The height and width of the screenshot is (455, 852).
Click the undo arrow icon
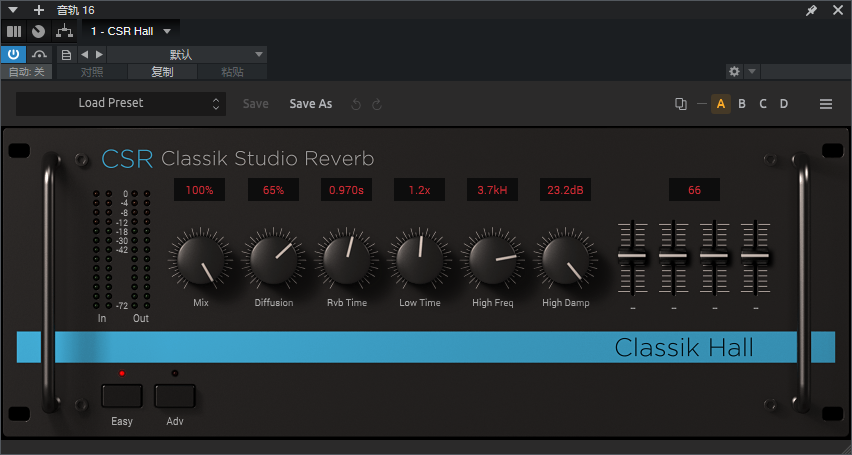(x=356, y=104)
